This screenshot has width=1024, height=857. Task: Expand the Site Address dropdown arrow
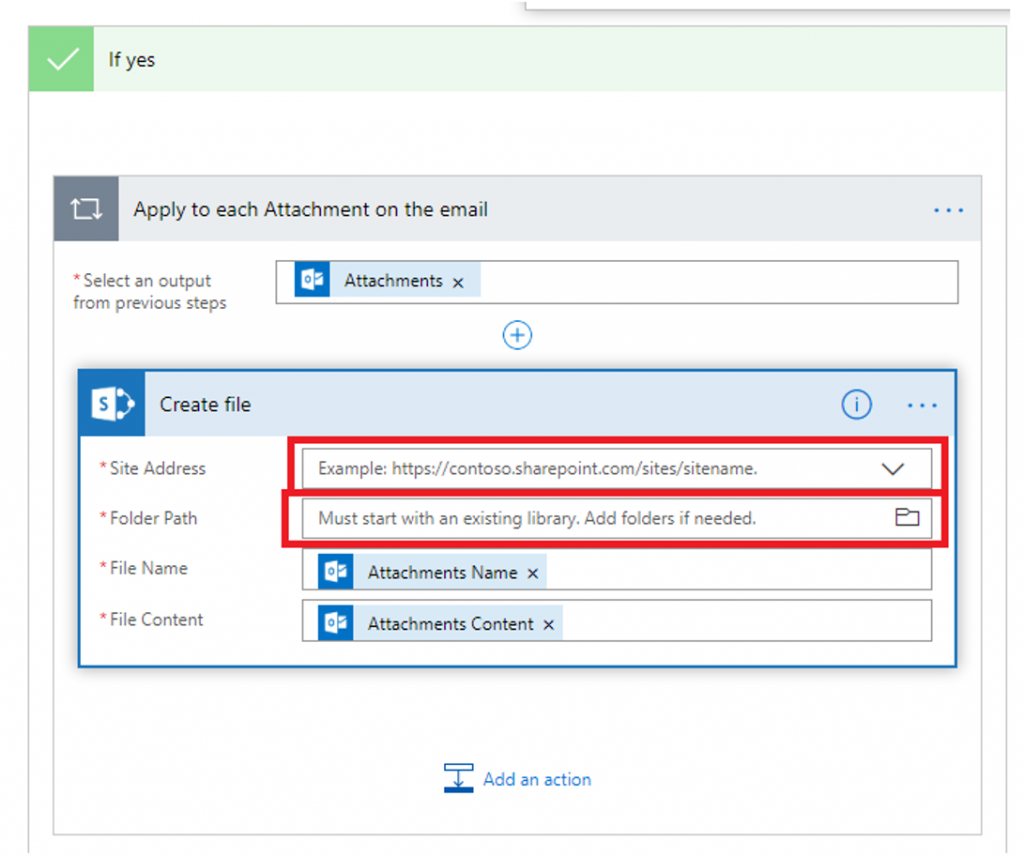pyautogui.click(x=892, y=468)
